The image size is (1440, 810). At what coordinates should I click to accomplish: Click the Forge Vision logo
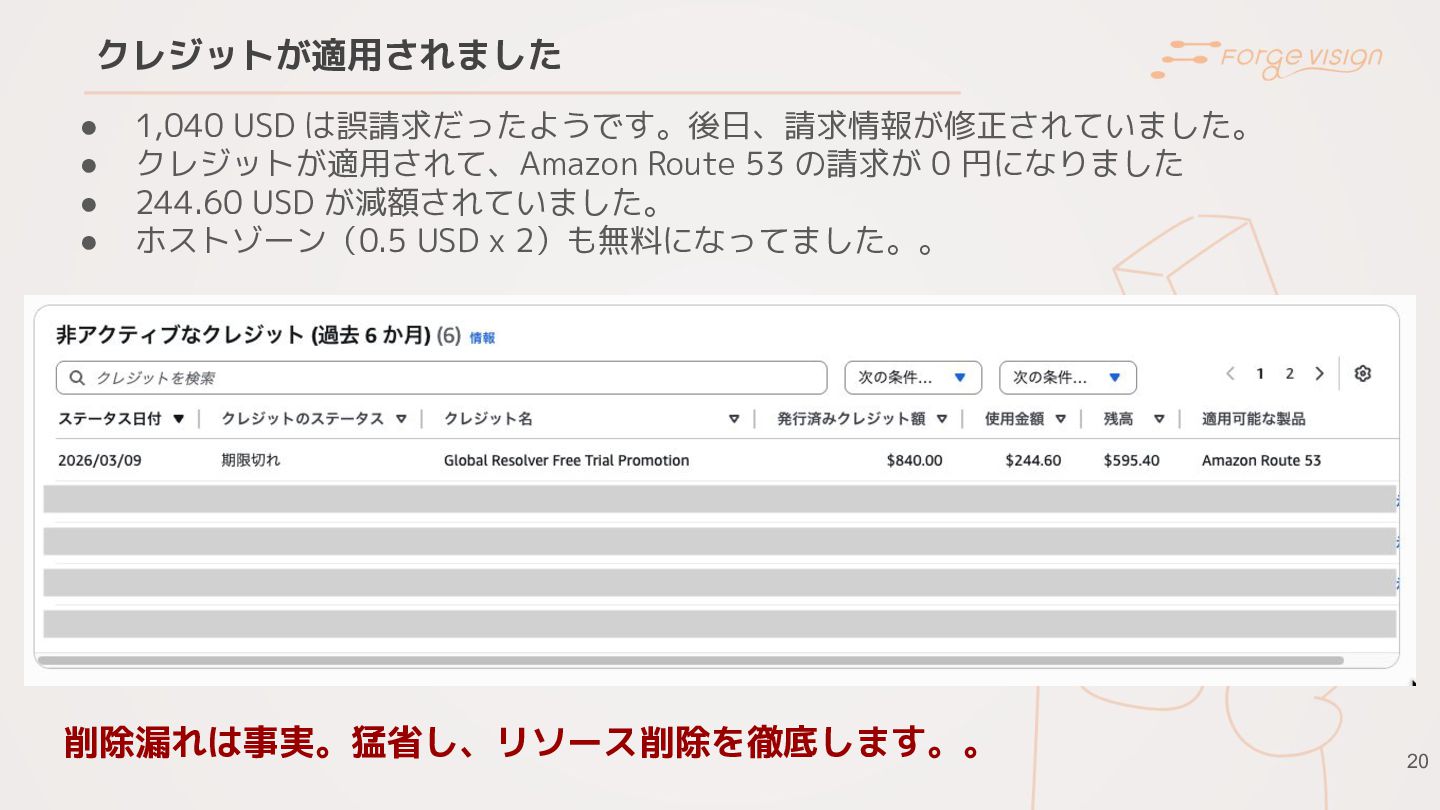(1267, 59)
